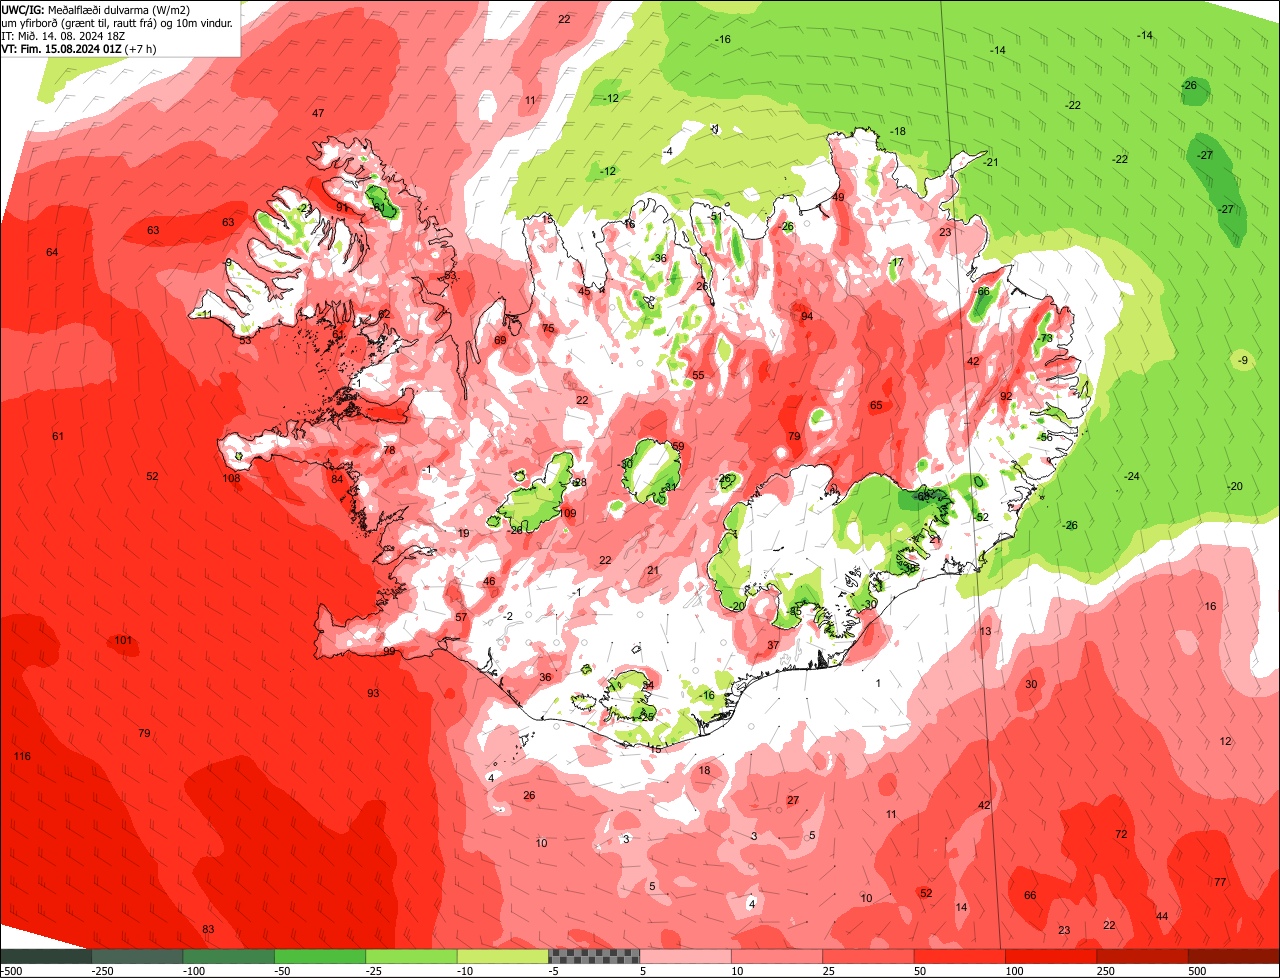Click the map value '72' in the southeast ocean
This screenshot has width=1280, height=978.
tap(1121, 834)
